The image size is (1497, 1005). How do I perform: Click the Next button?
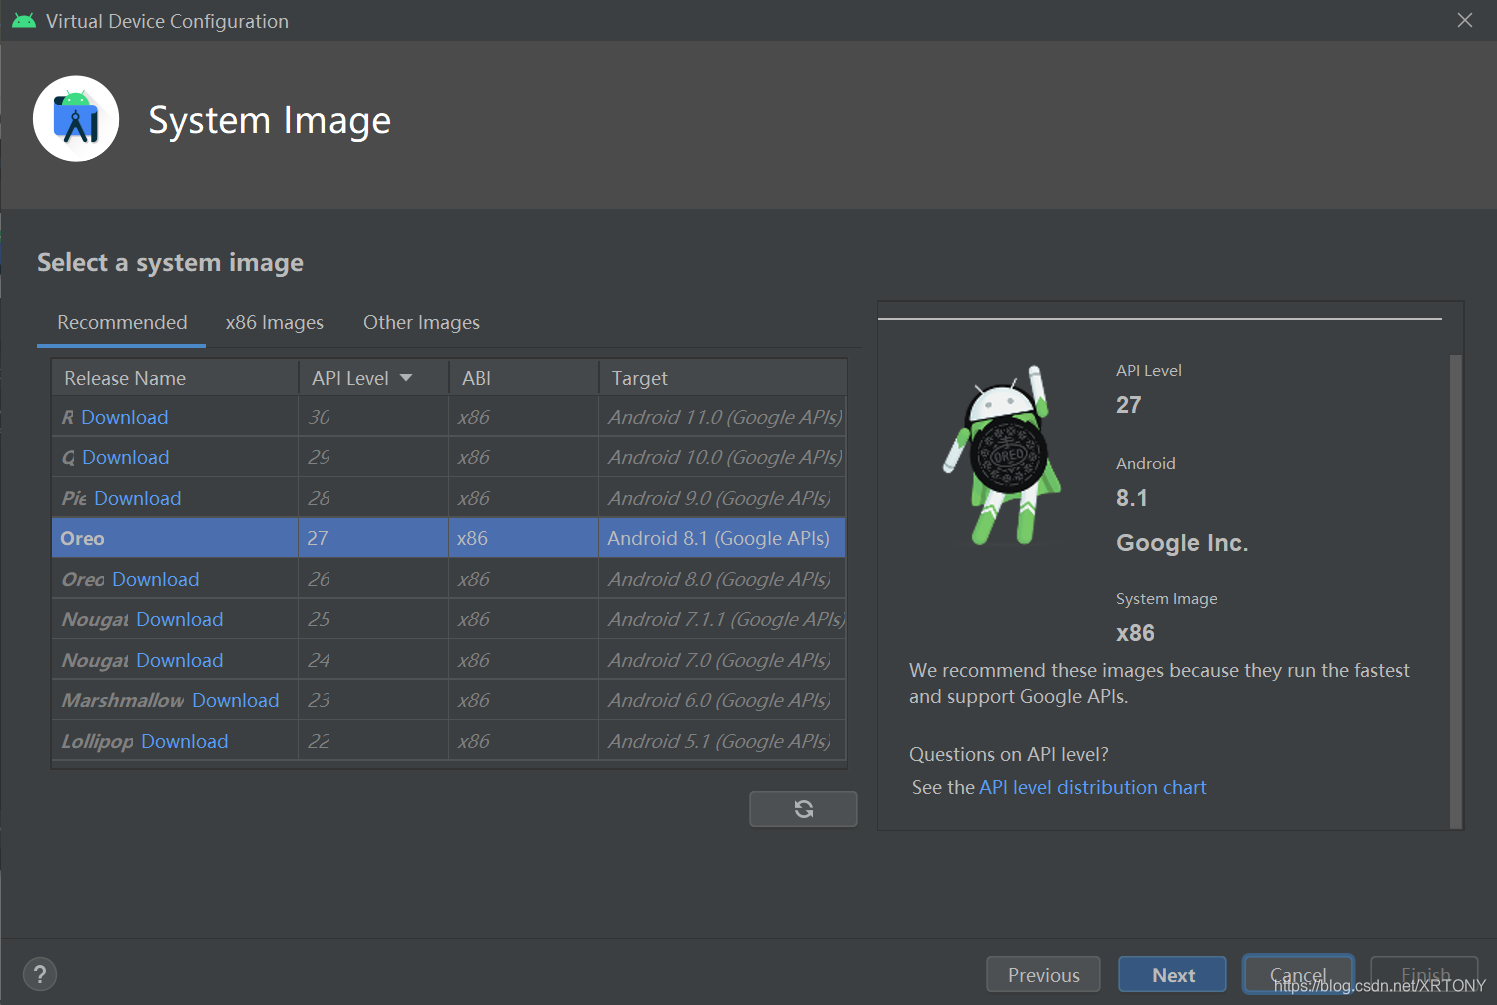(x=1172, y=975)
